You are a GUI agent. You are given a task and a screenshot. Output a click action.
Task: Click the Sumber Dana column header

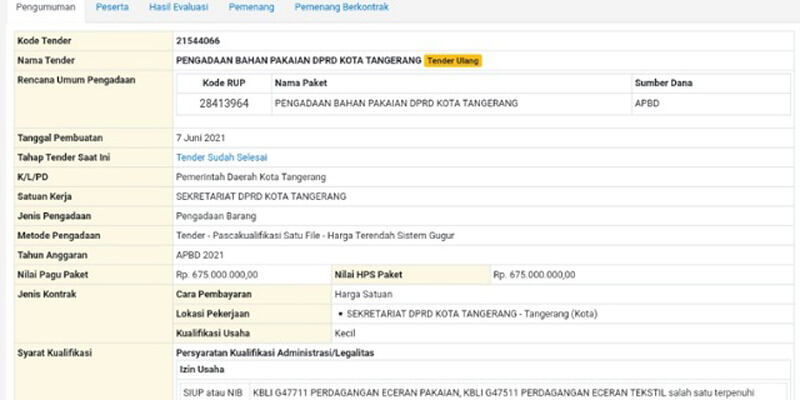(x=663, y=83)
